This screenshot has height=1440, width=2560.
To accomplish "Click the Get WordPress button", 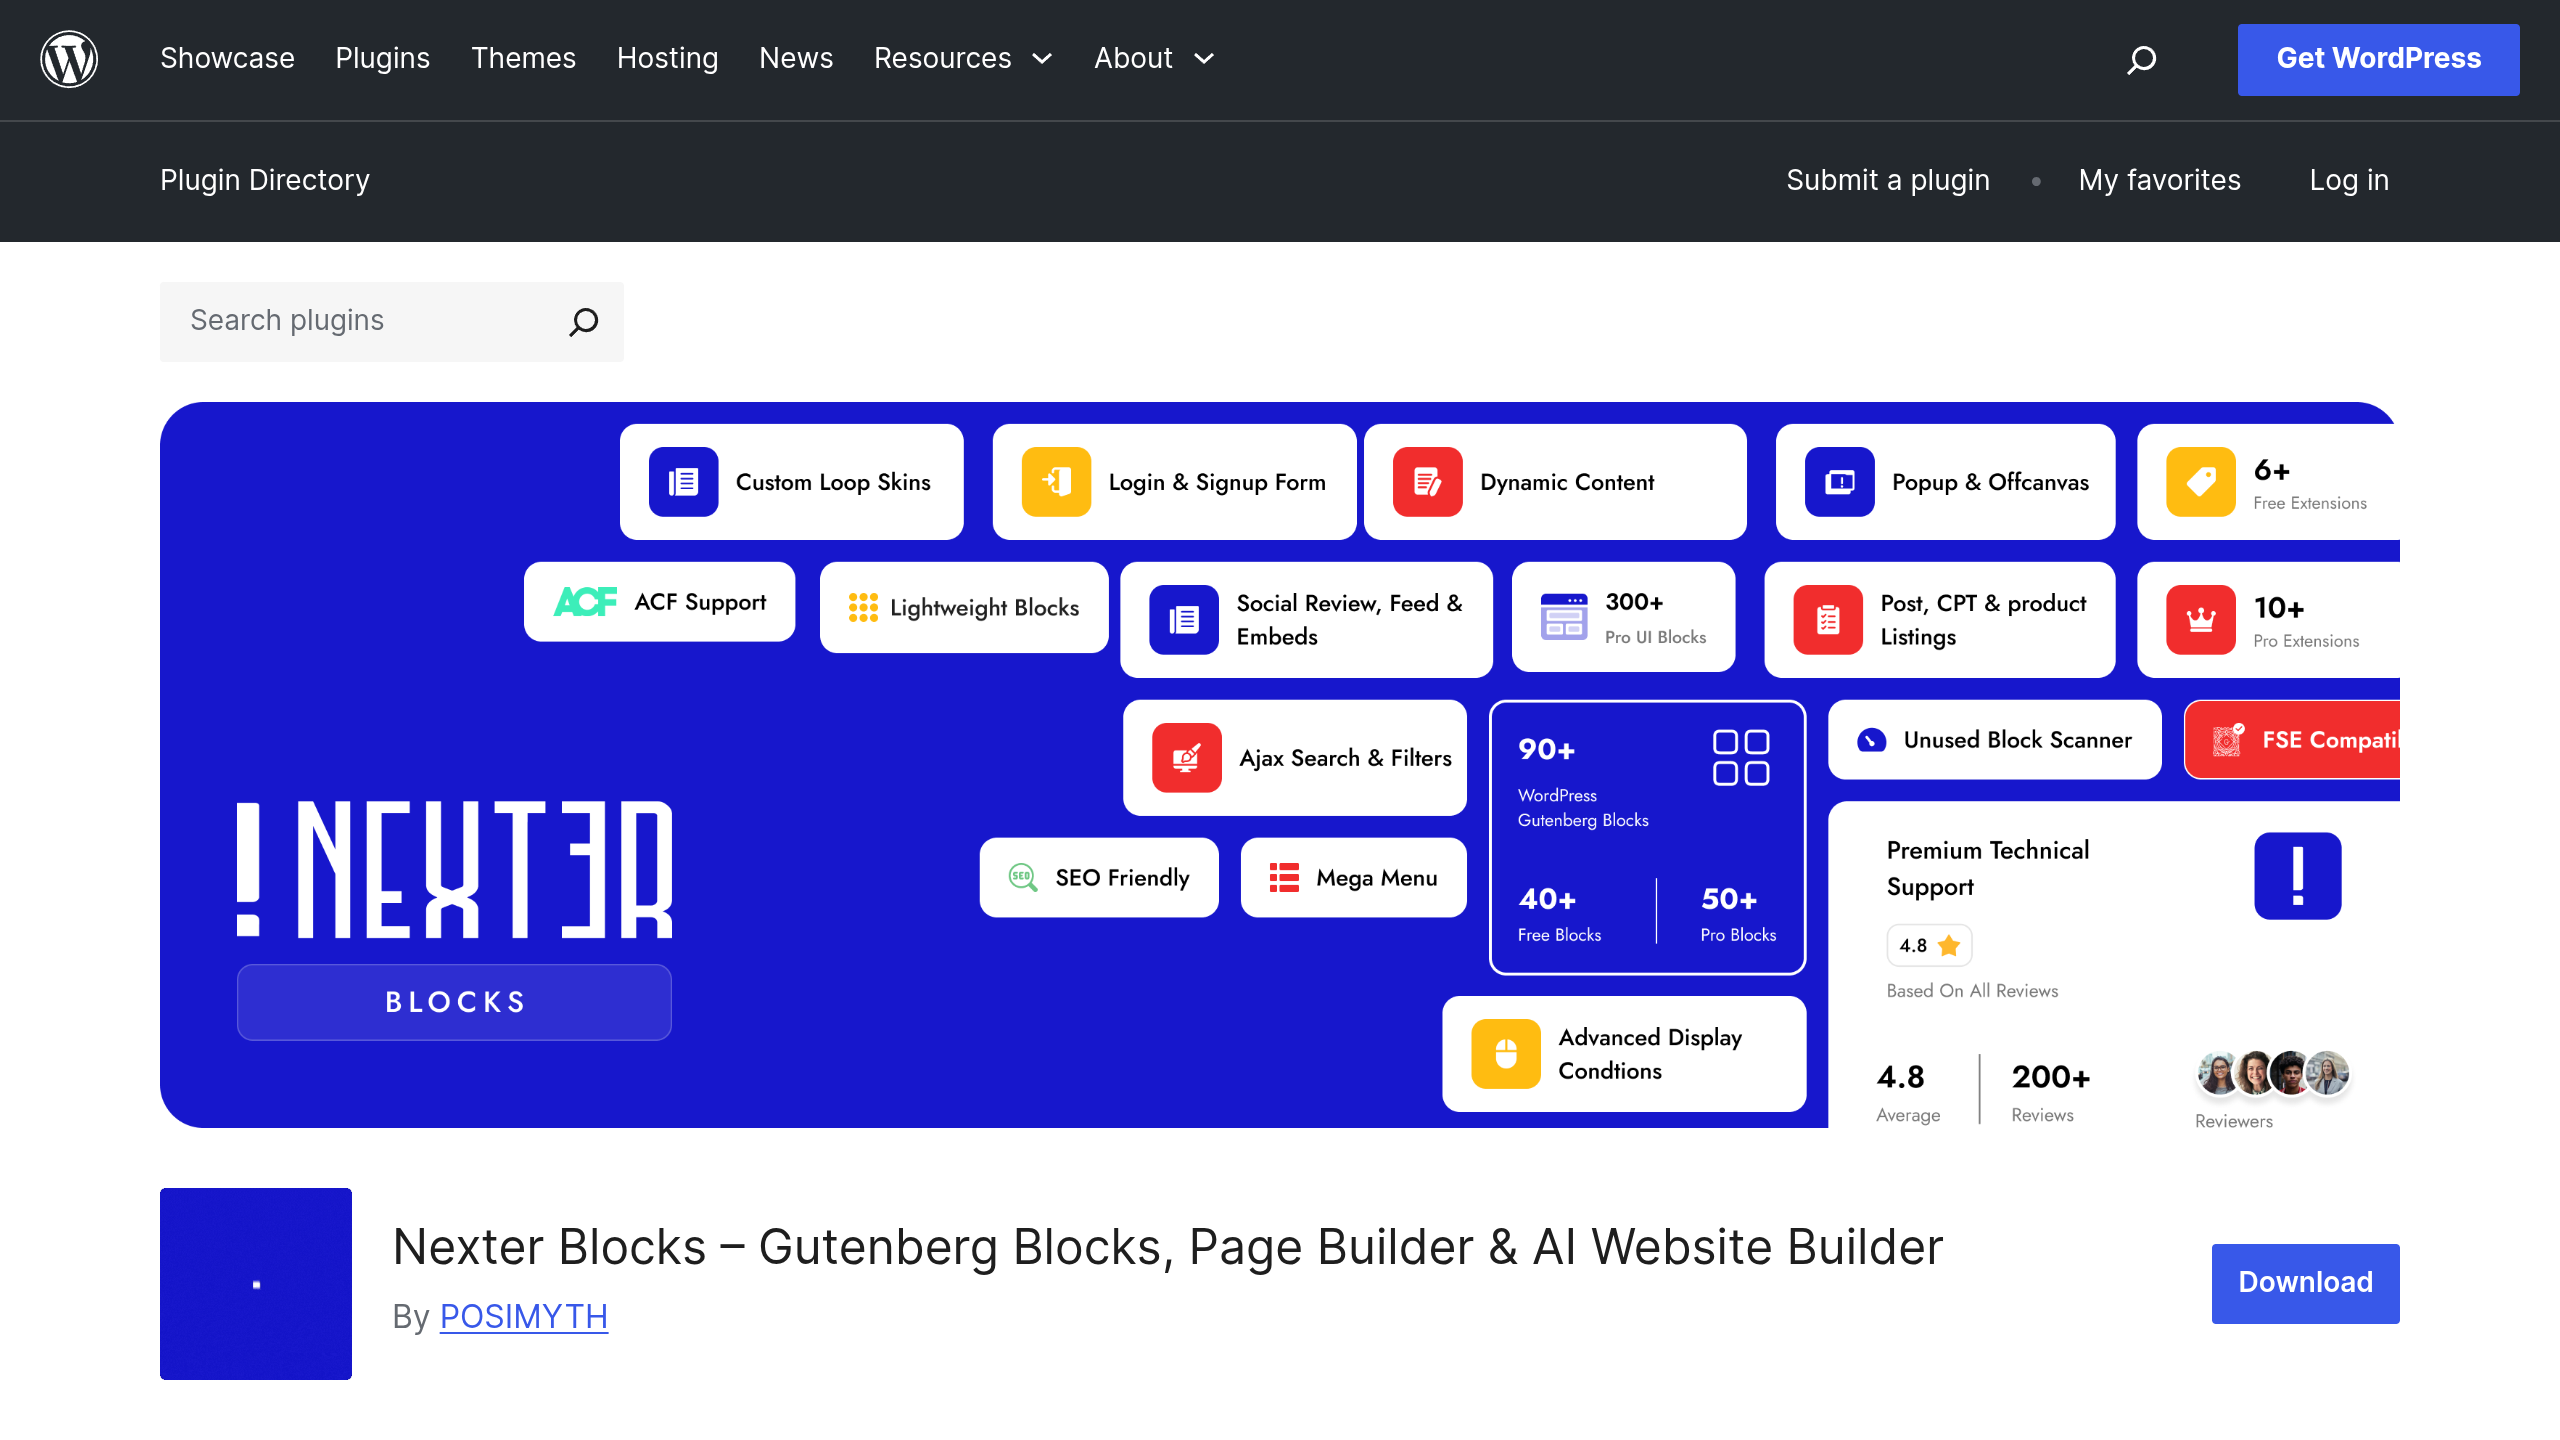I will 2378,59.
